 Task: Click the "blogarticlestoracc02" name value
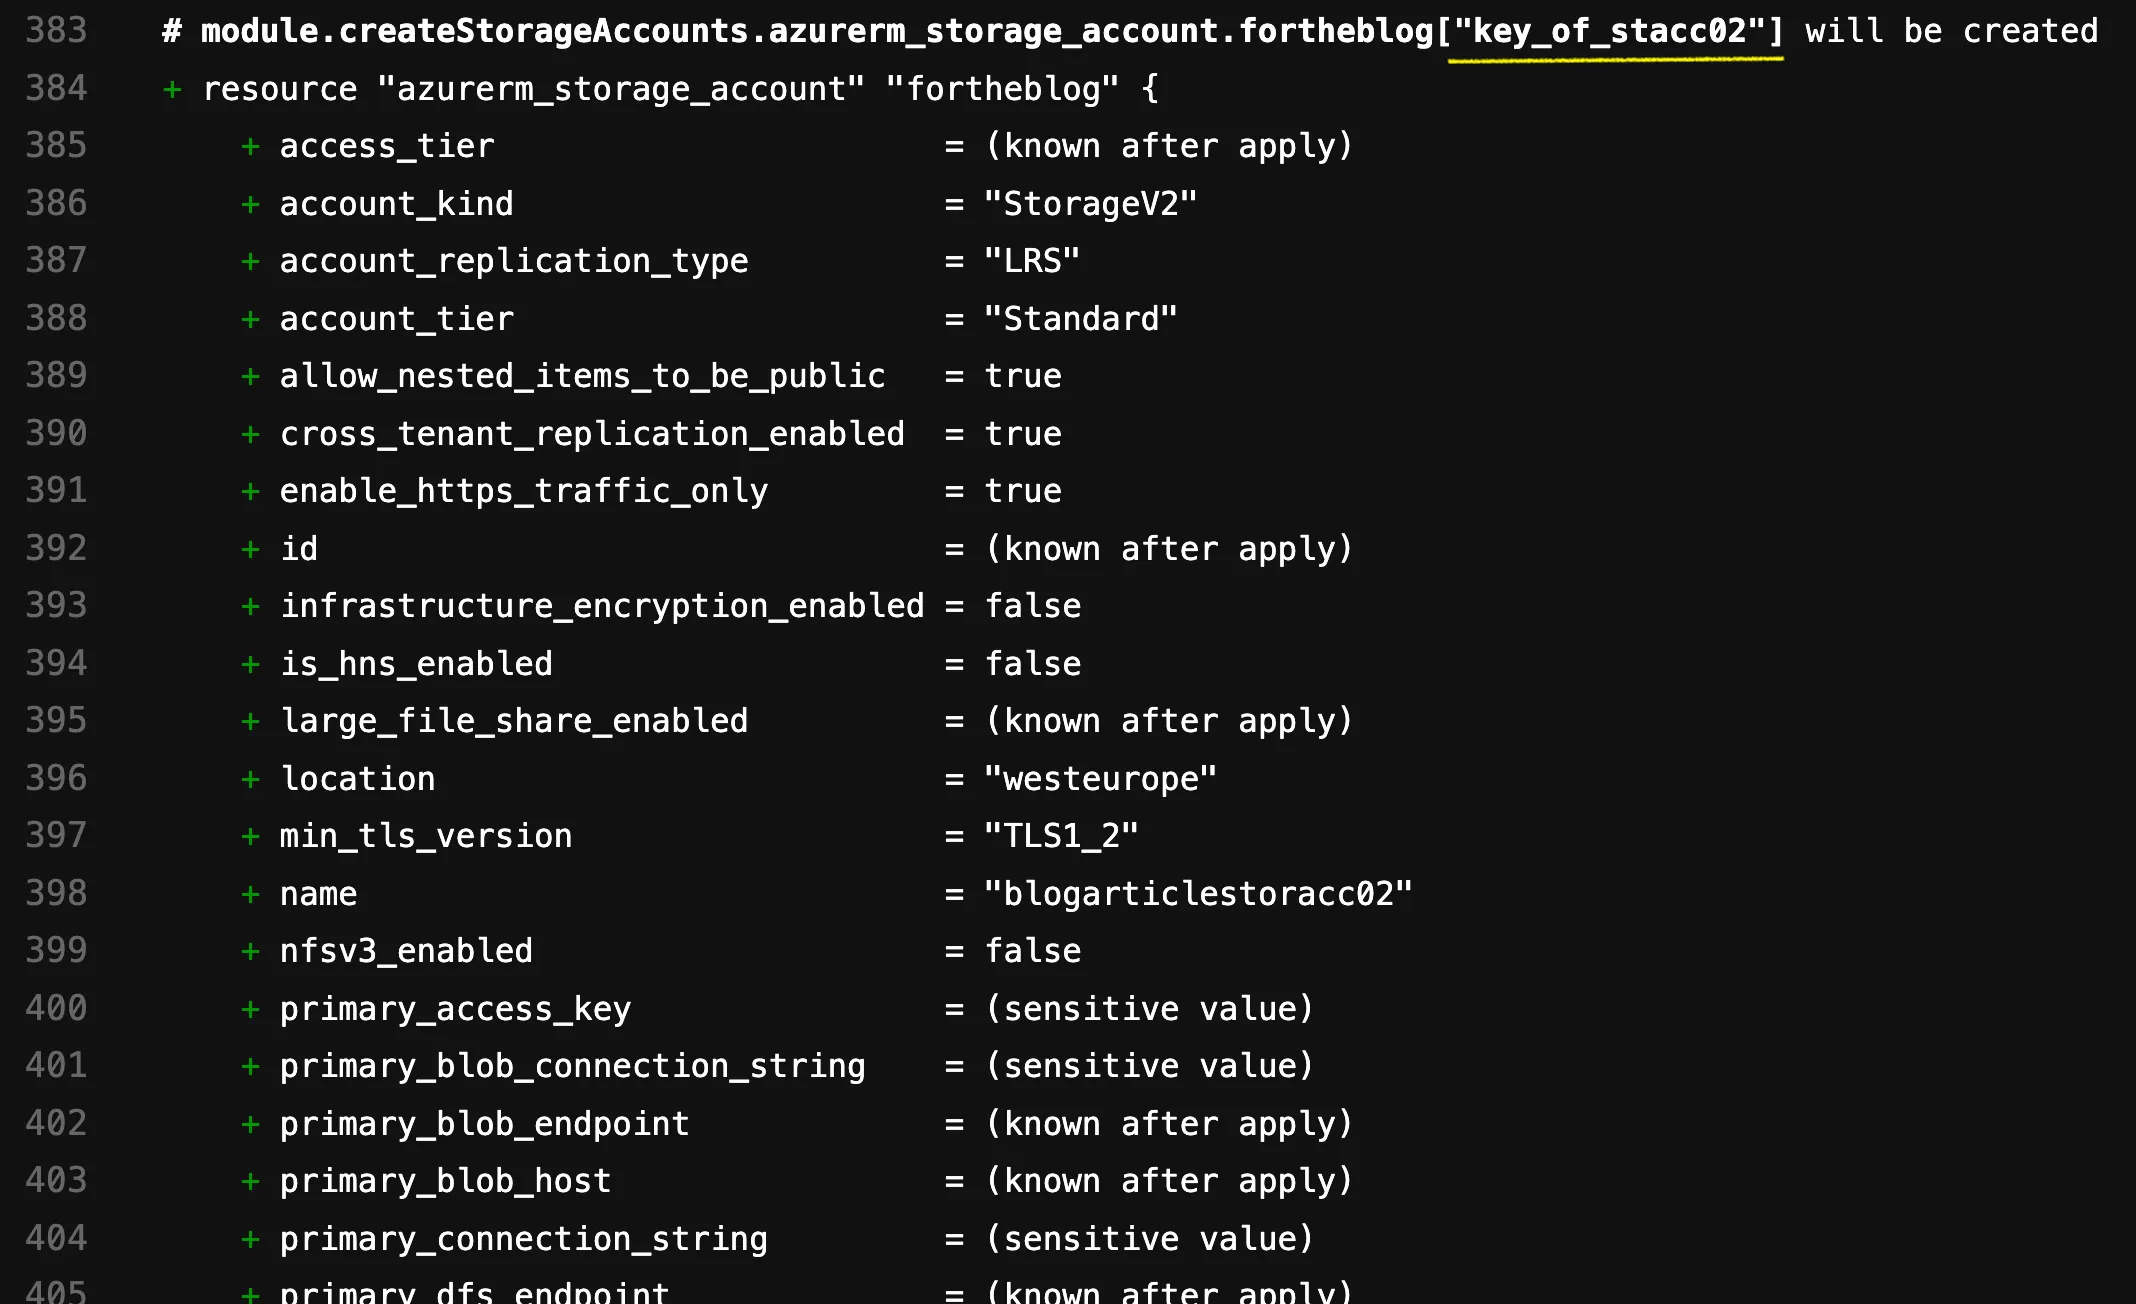tap(1198, 894)
